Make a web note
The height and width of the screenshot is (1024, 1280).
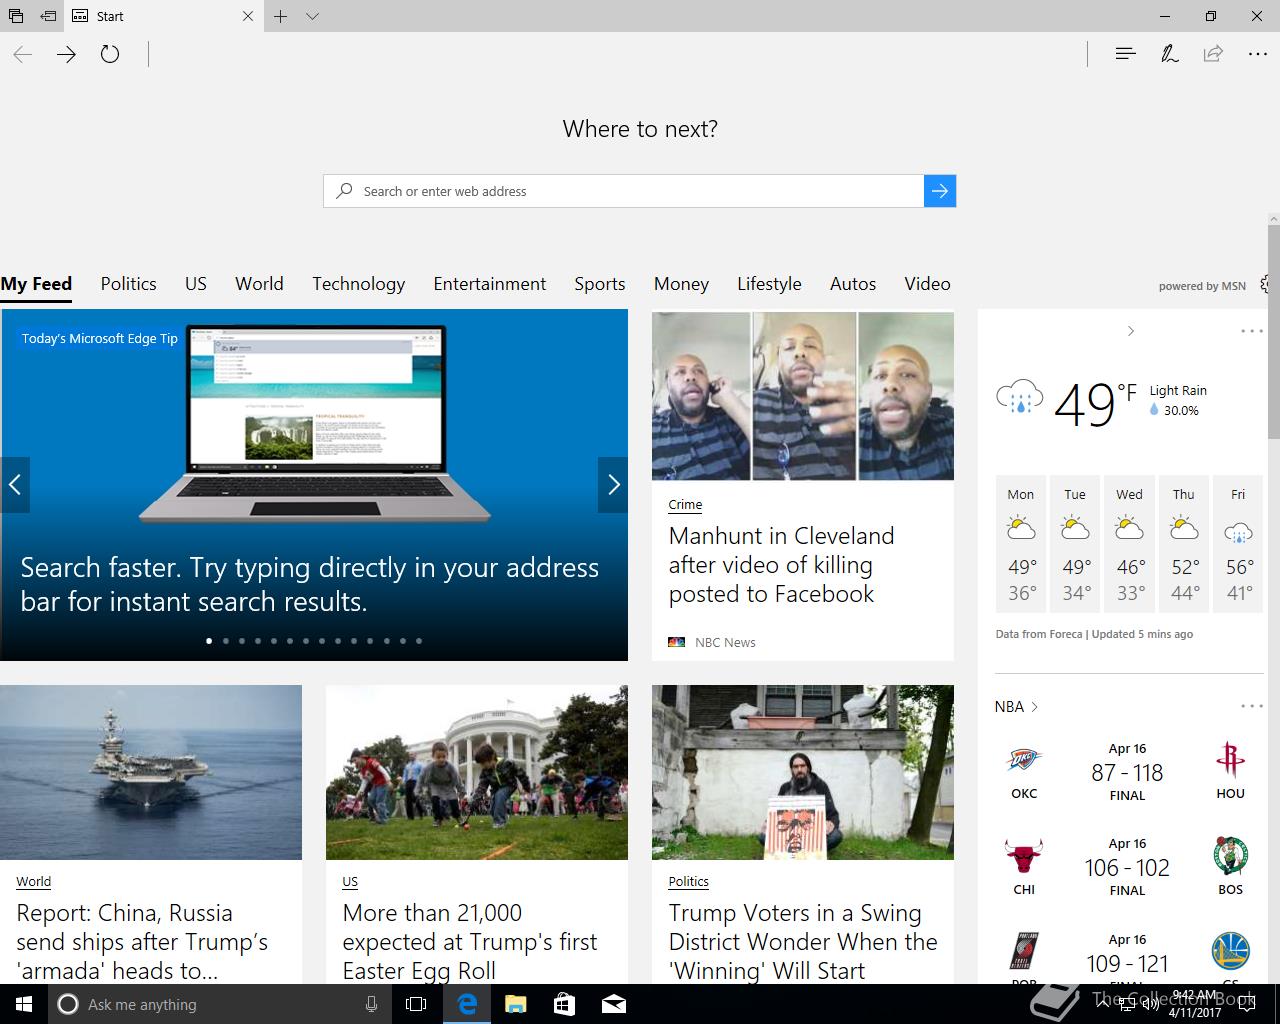tap(1169, 54)
